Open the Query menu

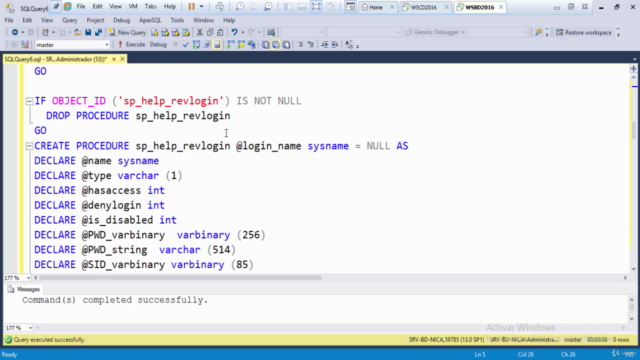pyautogui.click(x=69, y=20)
